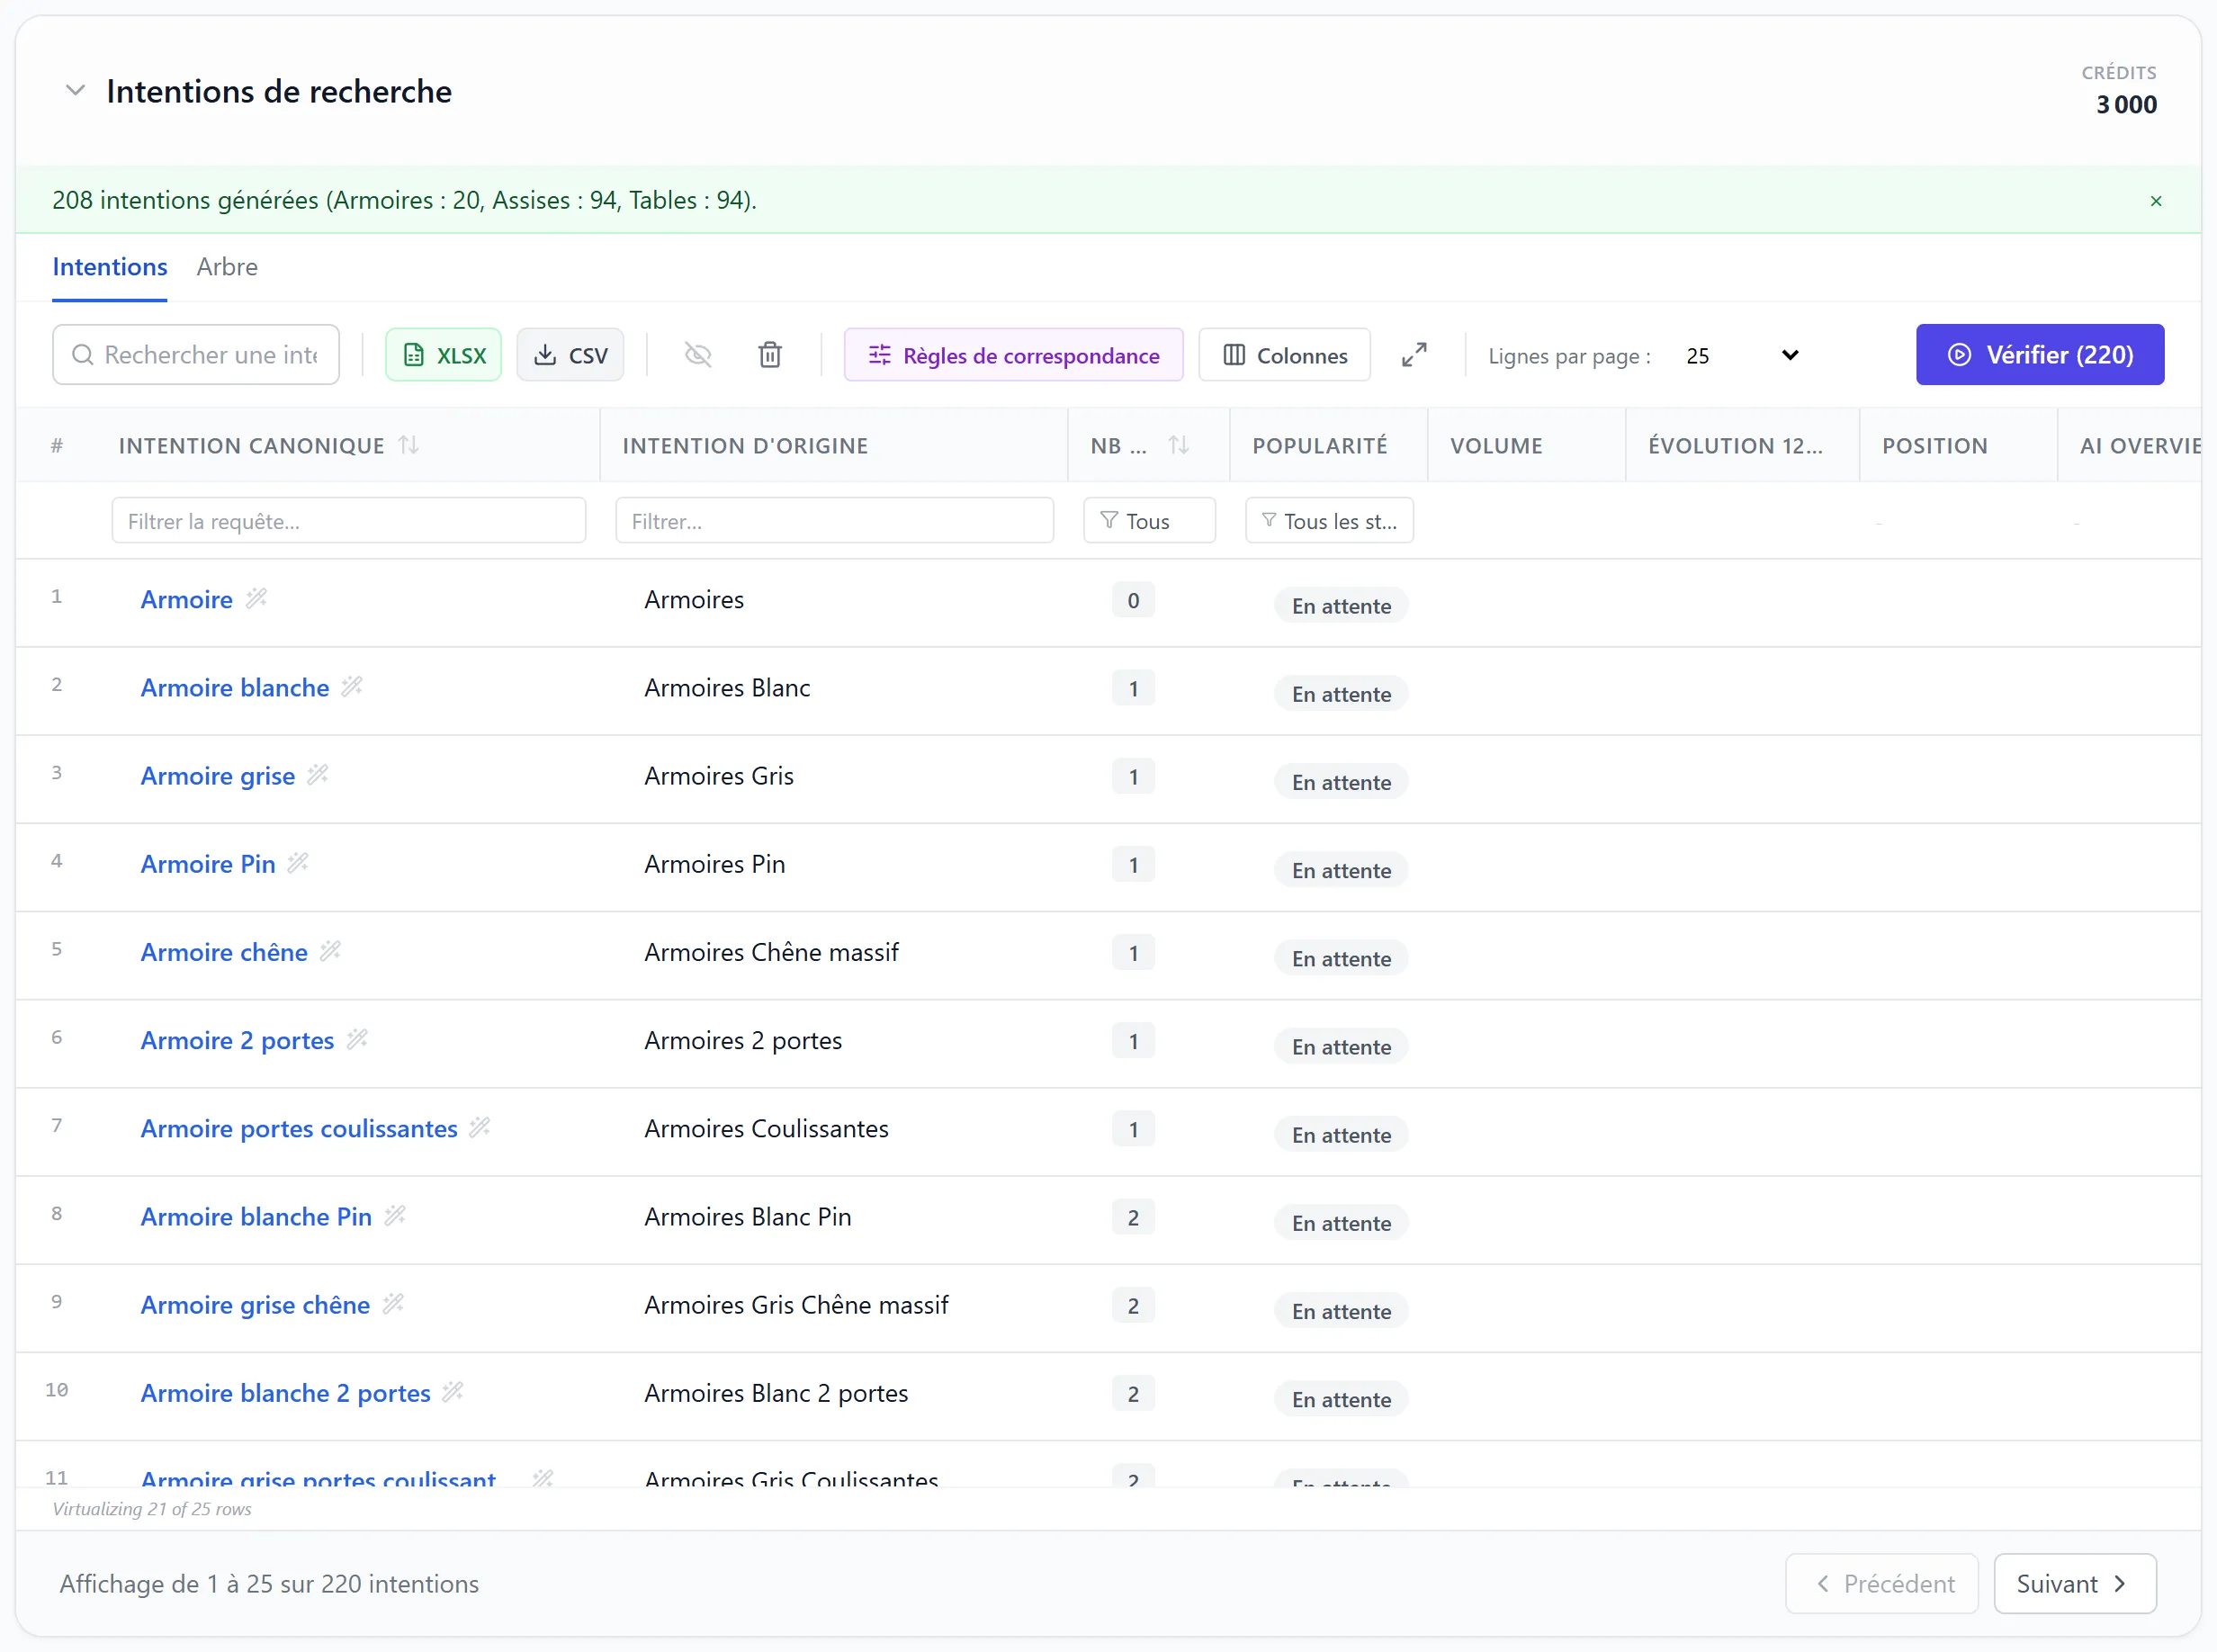Click the trash delete icon
The width and height of the screenshot is (2217, 1652).
(x=770, y=355)
